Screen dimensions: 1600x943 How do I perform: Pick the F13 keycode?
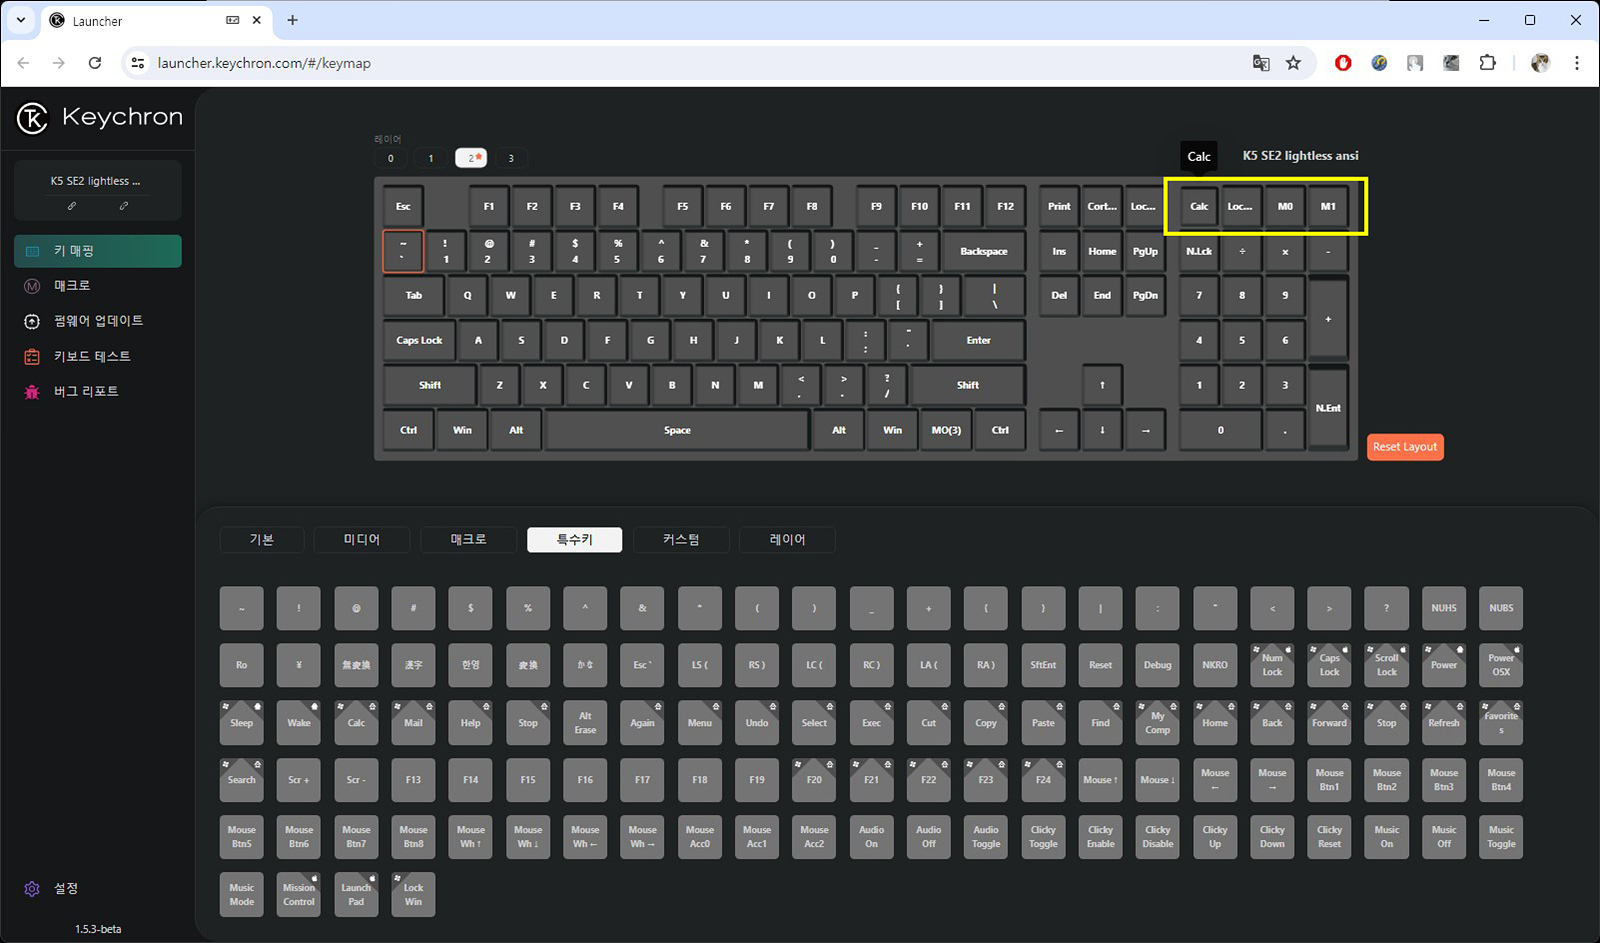pos(413,779)
